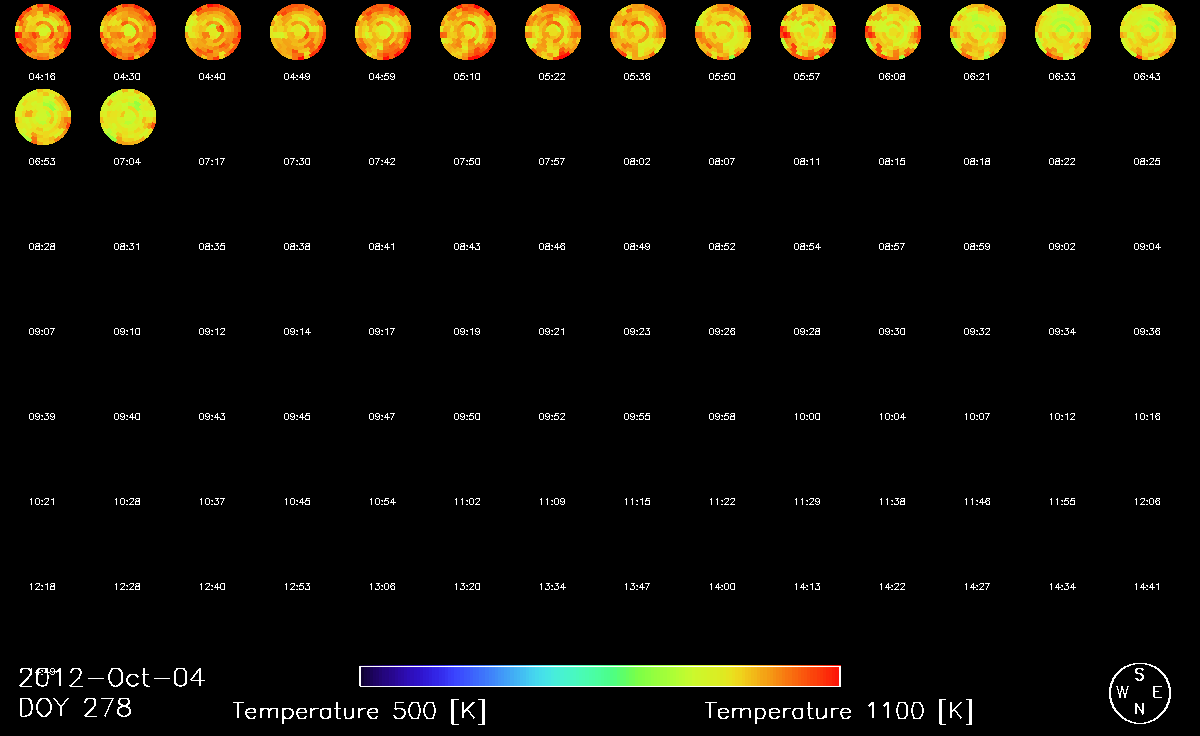The image size is (1200, 736).
Task: Click the 09:36 time label
Action: point(1147,331)
